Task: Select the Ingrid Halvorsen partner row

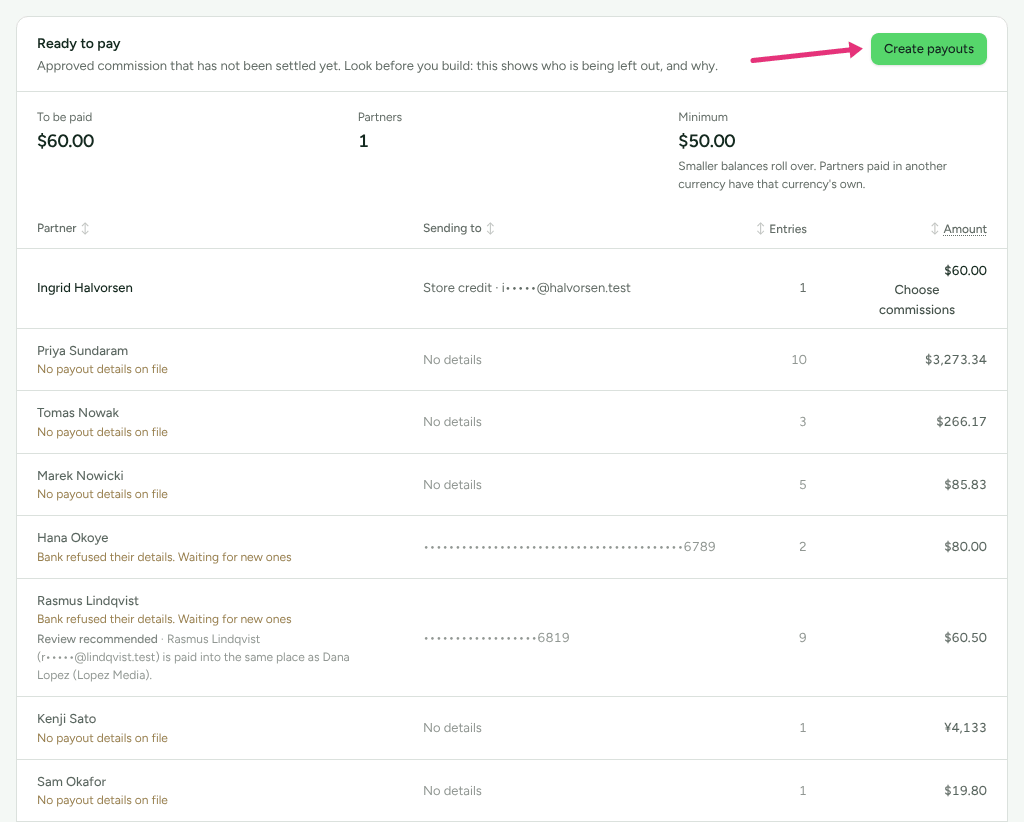Action: pyautogui.click(x=512, y=289)
